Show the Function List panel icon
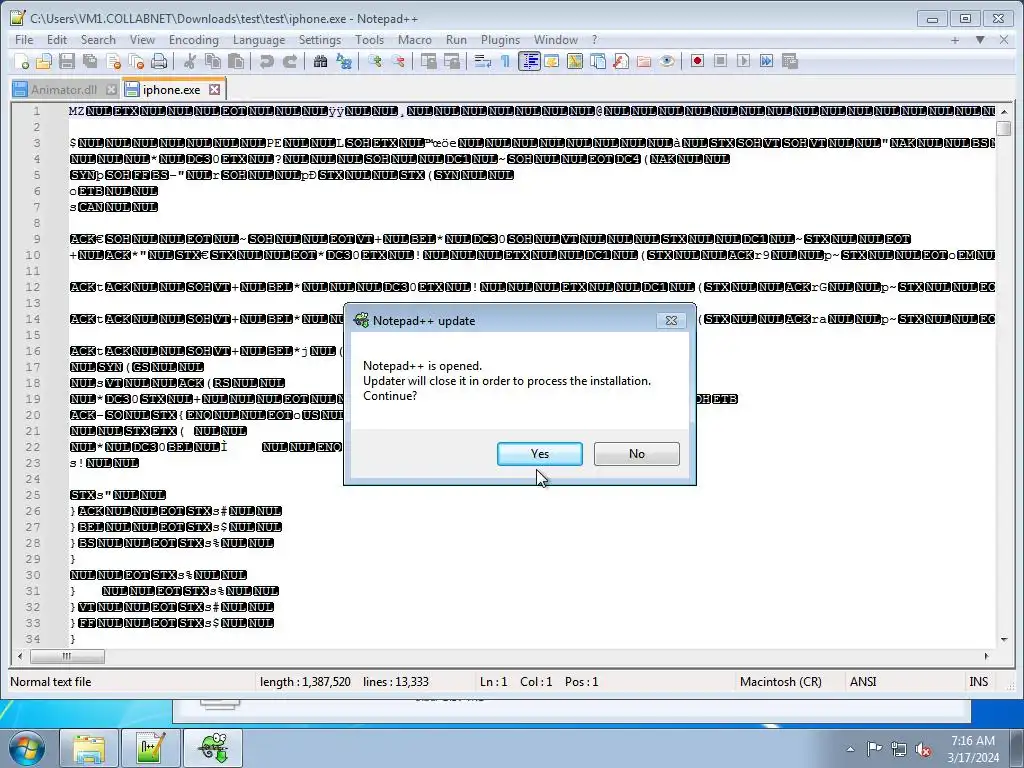This screenshot has height=768, width=1024. click(621, 61)
